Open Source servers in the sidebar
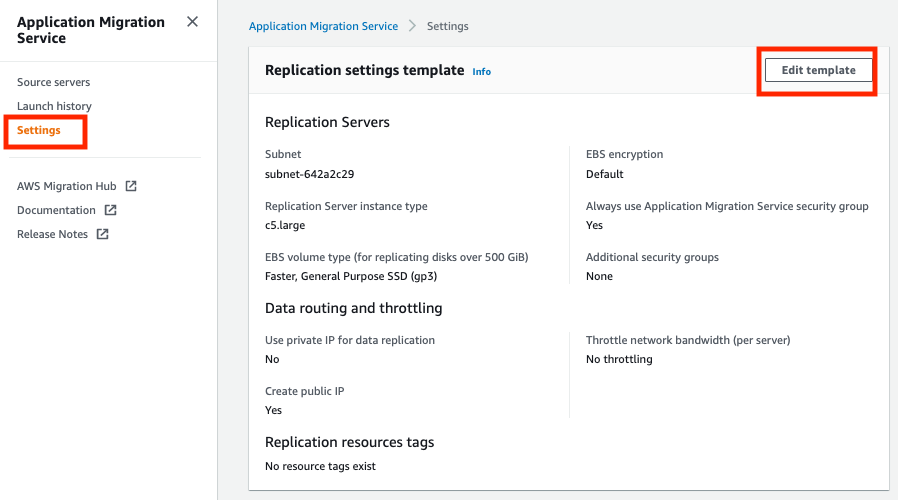 pyautogui.click(x=53, y=82)
